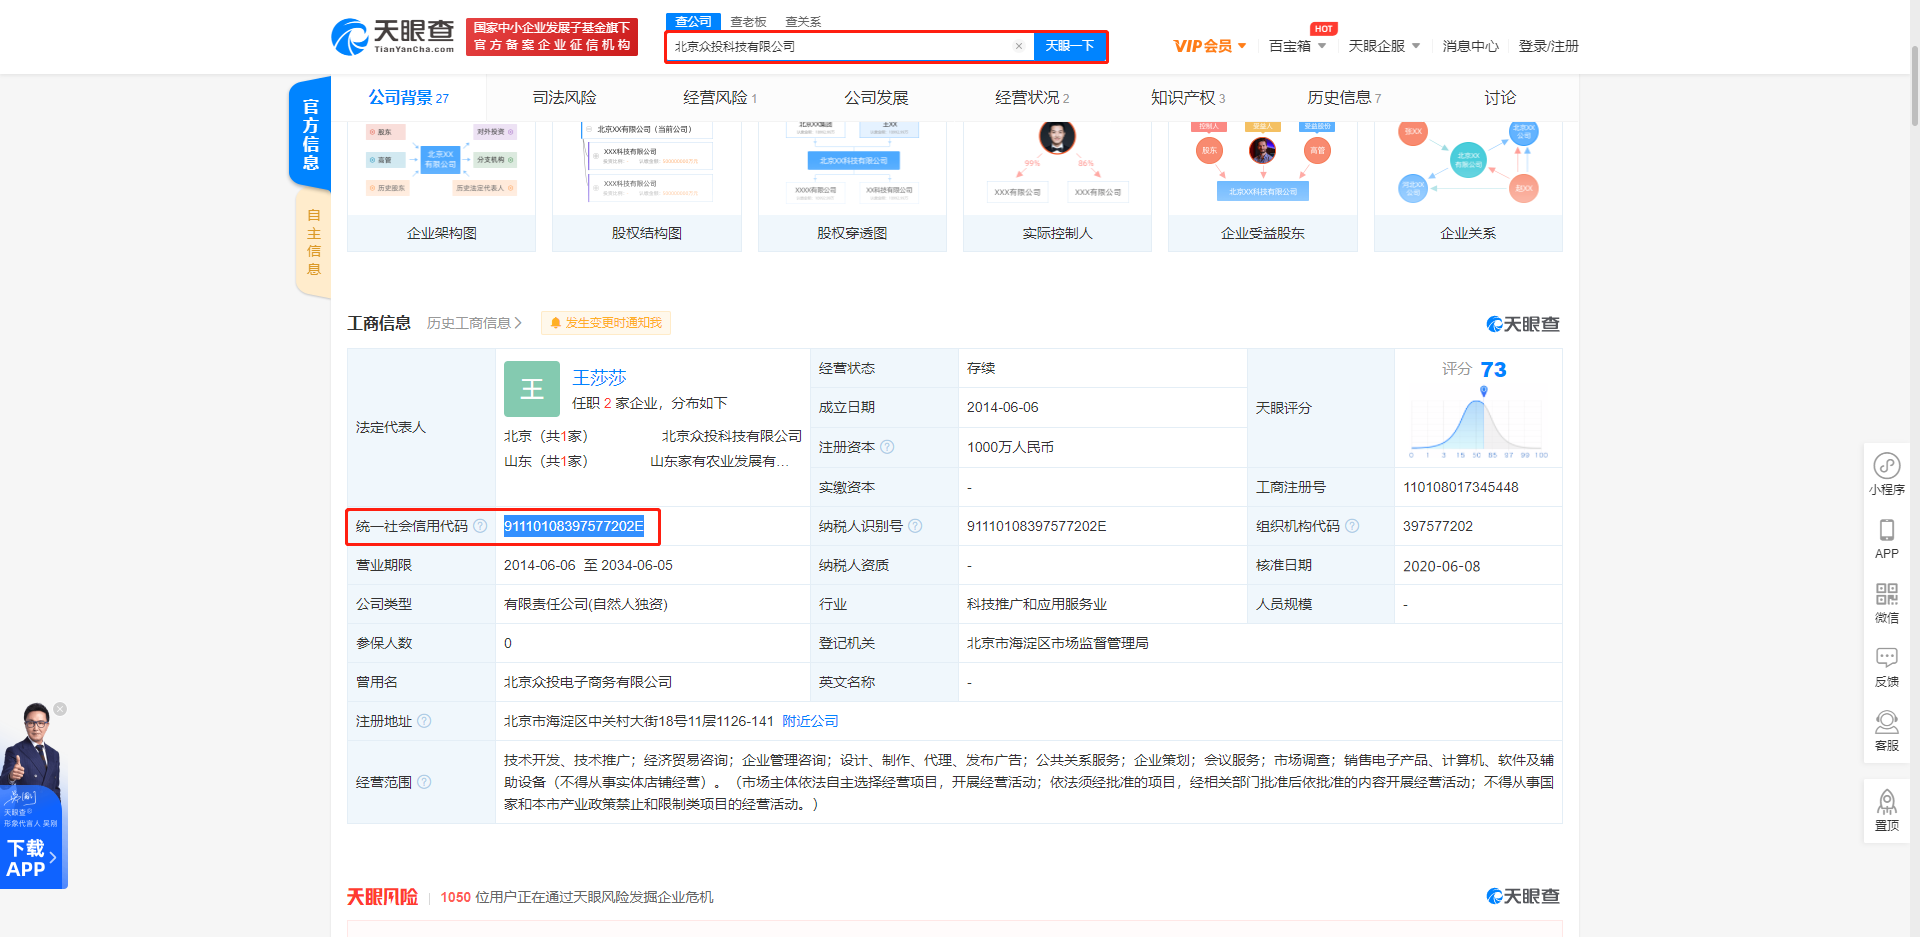Image resolution: width=1920 pixels, height=937 pixels.
Task: Click the 置顶 back-to-top icon
Action: pyautogui.click(x=1886, y=810)
